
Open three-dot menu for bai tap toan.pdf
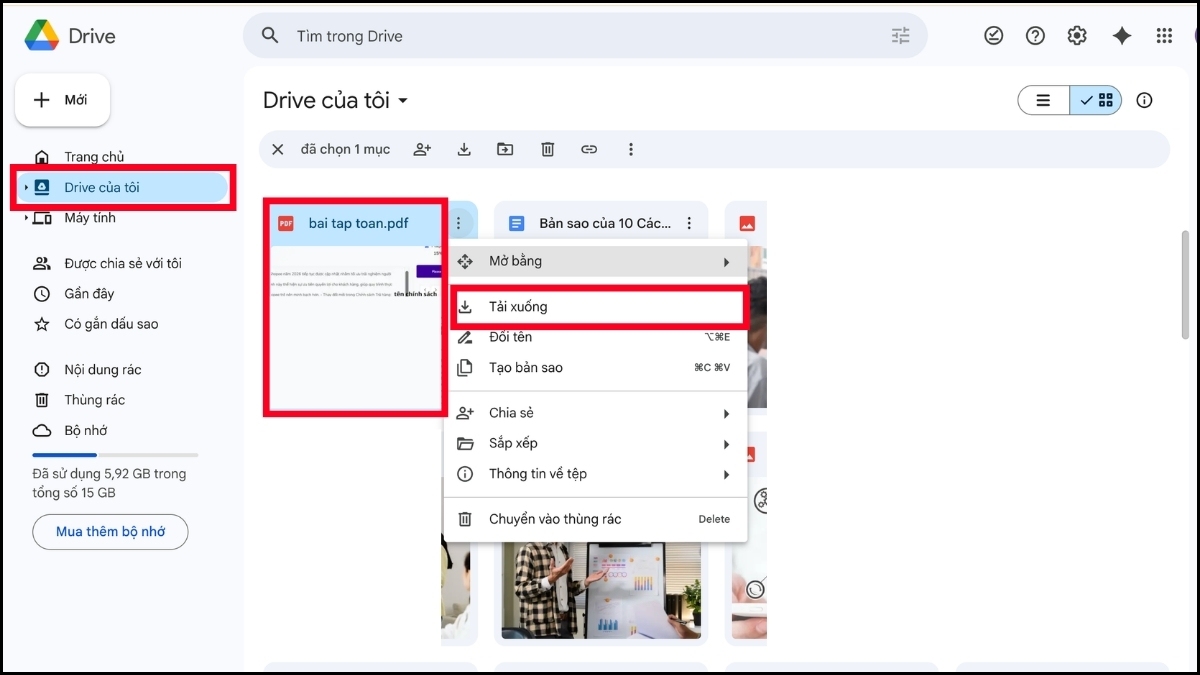tap(458, 223)
